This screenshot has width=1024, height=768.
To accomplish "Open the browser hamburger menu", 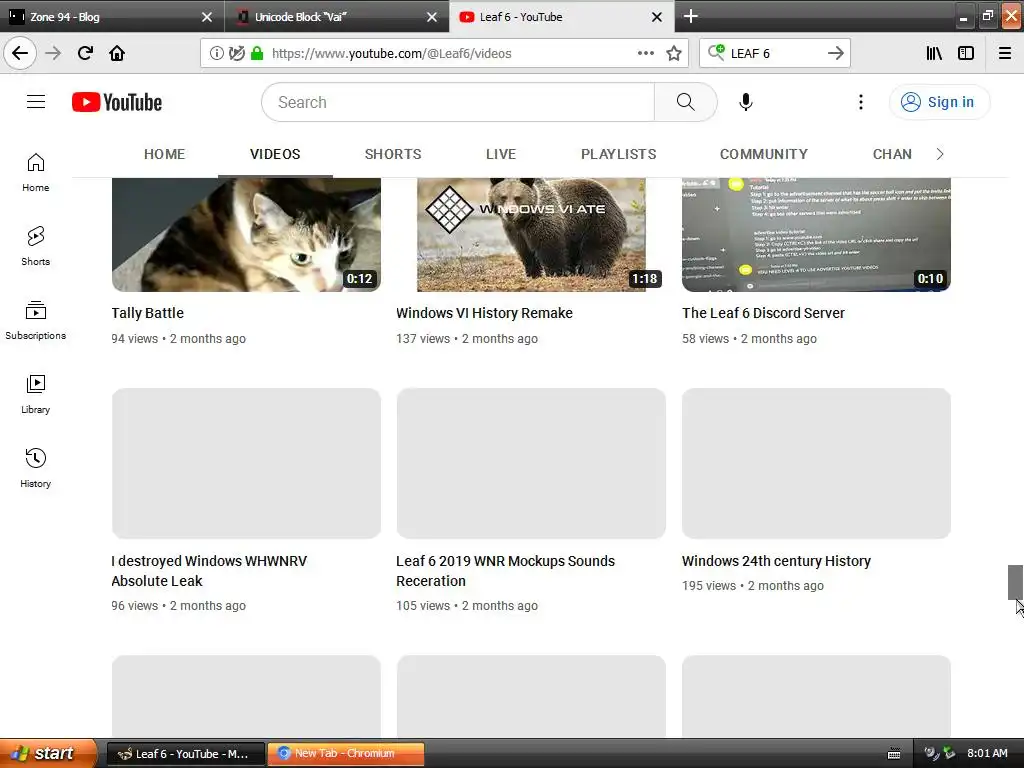I will click(x=1005, y=53).
